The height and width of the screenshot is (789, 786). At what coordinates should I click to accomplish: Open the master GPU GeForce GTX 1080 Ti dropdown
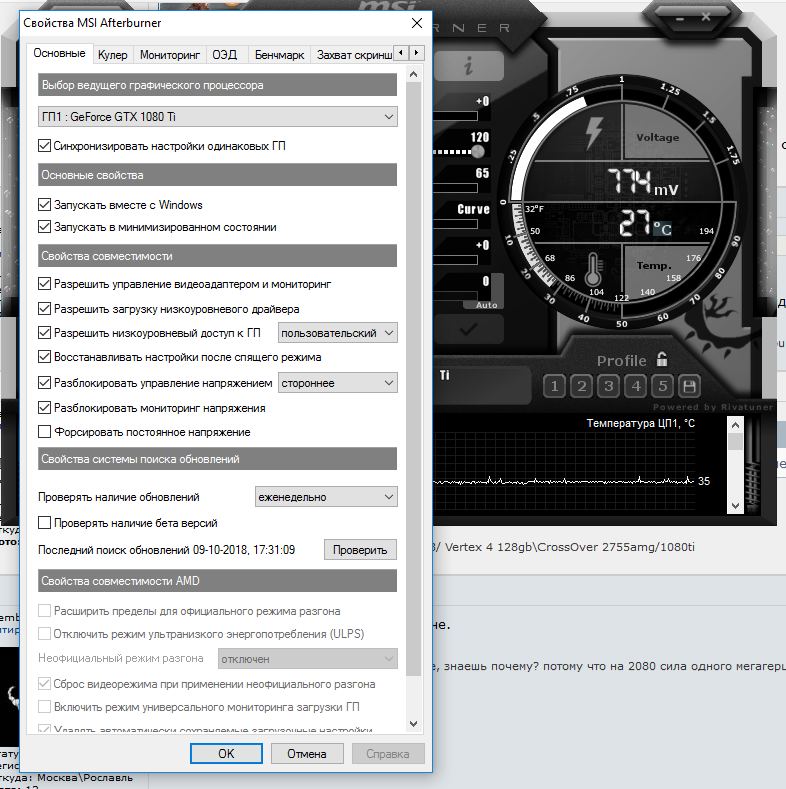[217, 117]
